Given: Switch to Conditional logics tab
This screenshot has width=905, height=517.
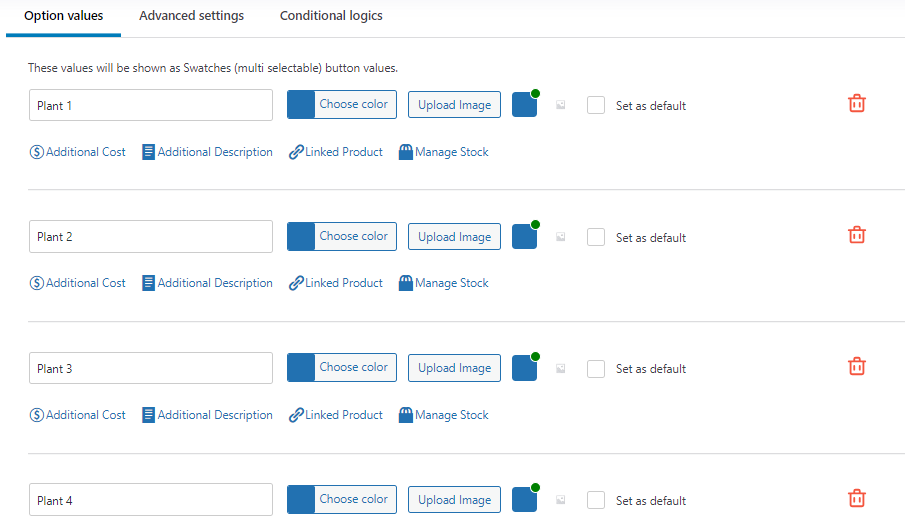Looking at the screenshot, I should (x=331, y=16).
